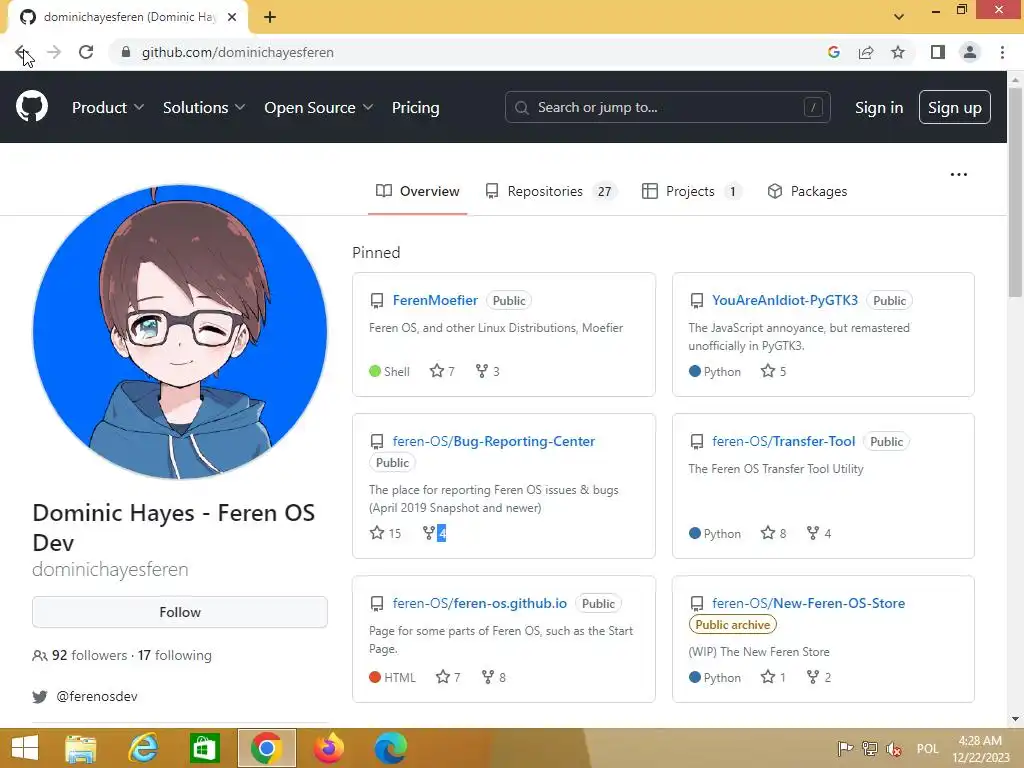Expand the Open Source menu

click(319, 107)
